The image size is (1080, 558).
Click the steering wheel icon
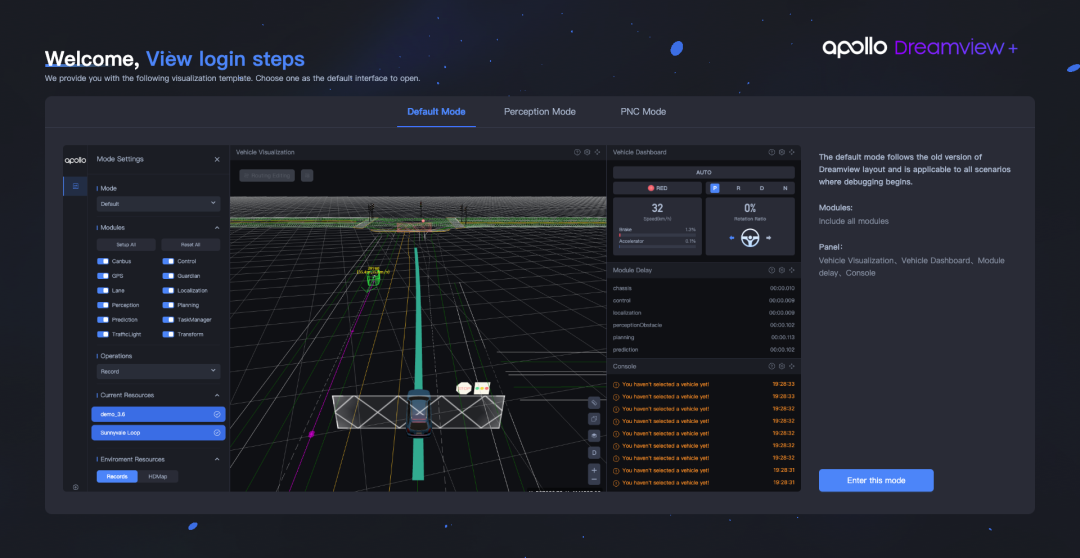(749, 238)
